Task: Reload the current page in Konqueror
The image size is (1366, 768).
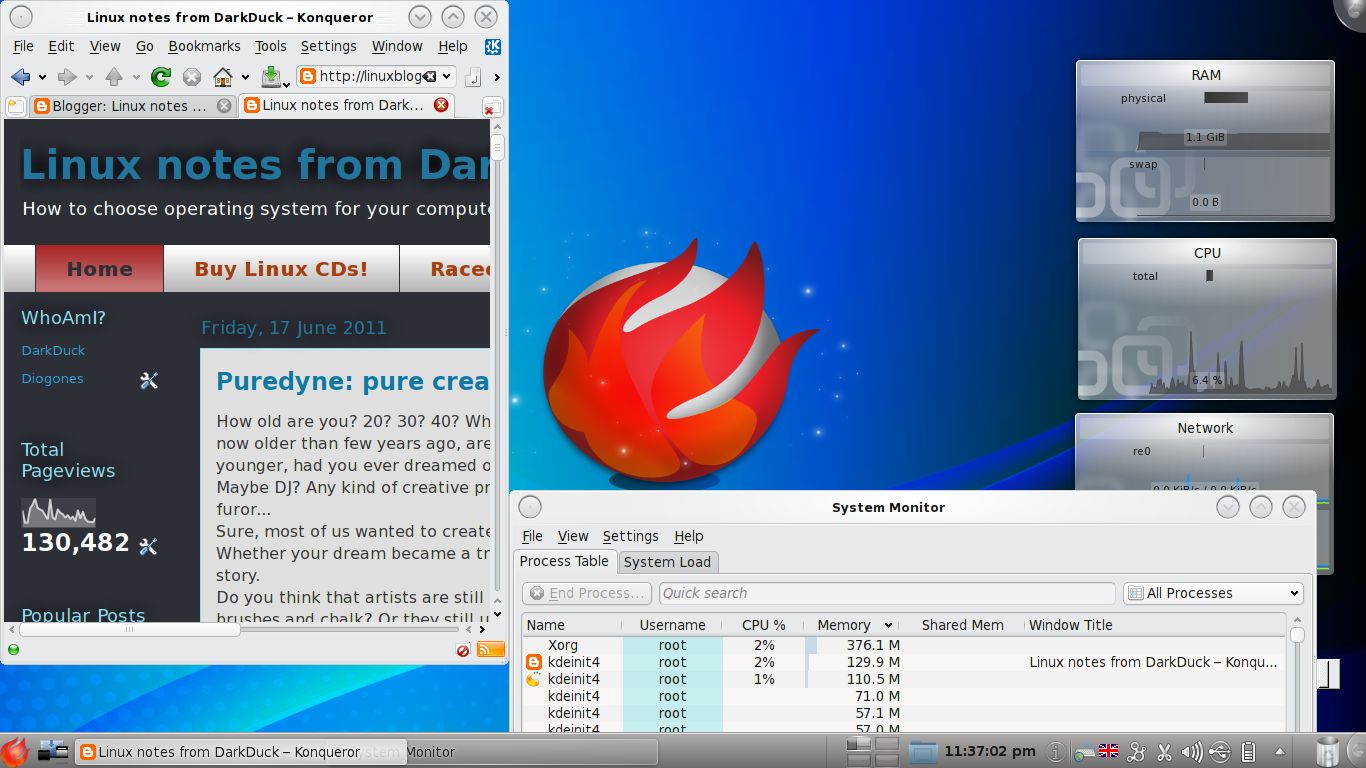Action: click(160, 76)
